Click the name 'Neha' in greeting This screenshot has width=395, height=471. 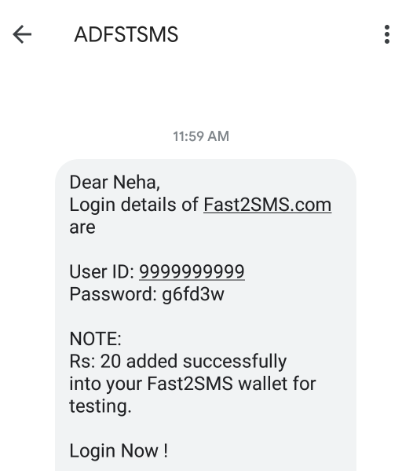[x=136, y=182]
